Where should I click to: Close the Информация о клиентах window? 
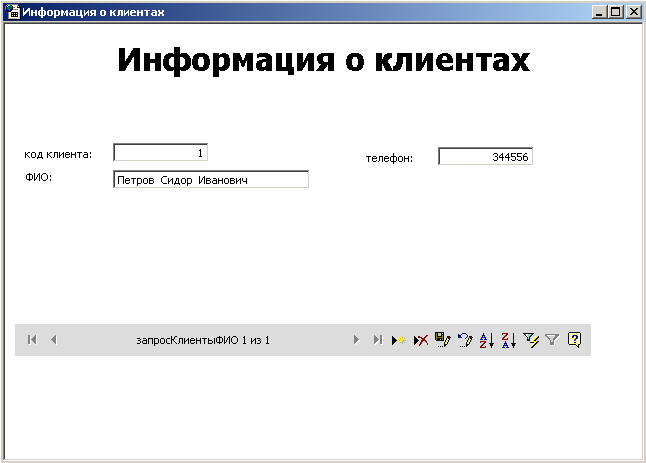pos(633,12)
